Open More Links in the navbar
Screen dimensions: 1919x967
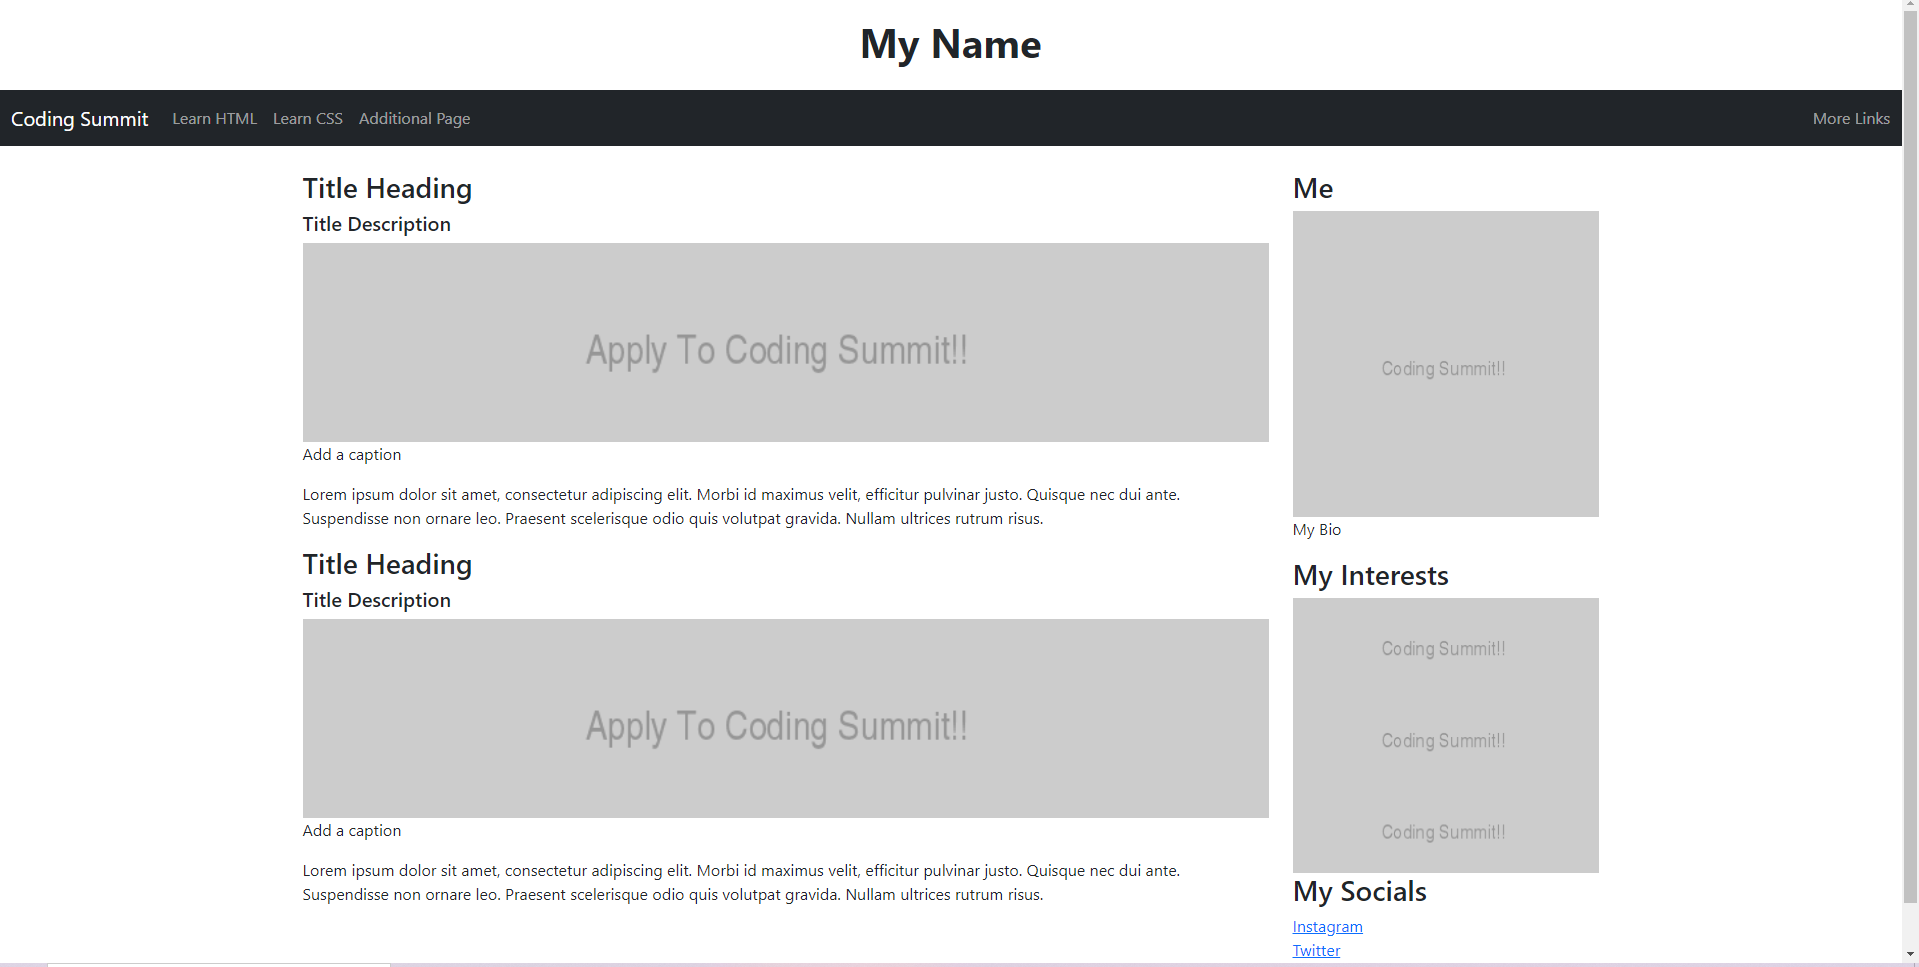1851,118
